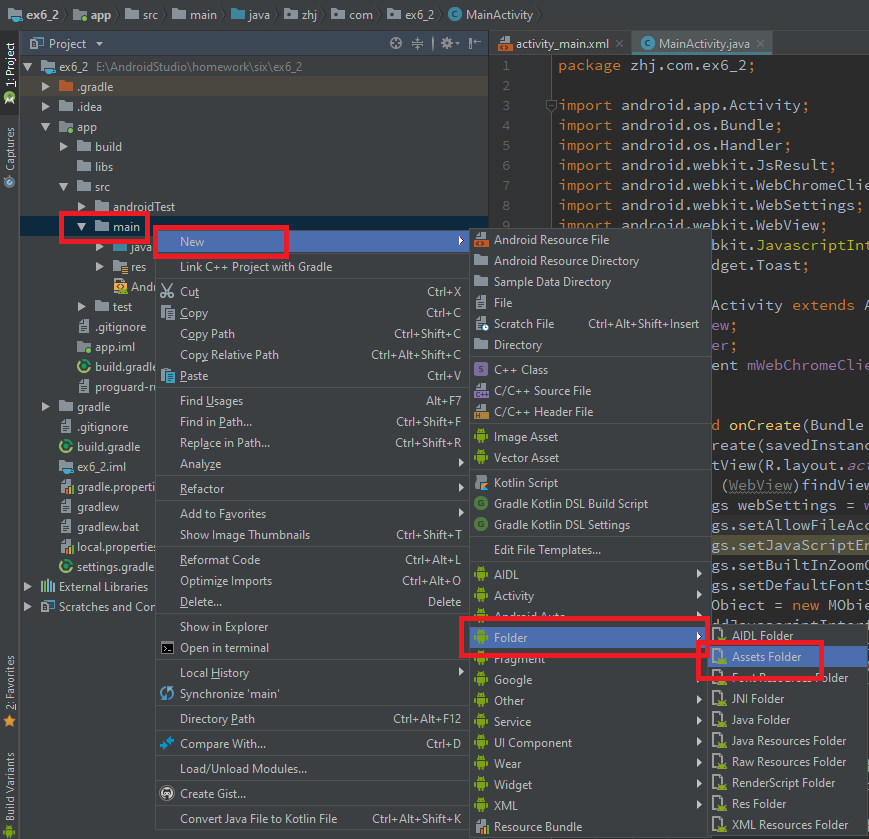869x839 pixels.
Task: Open the 2: Favorites tool window
Action: point(9,691)
